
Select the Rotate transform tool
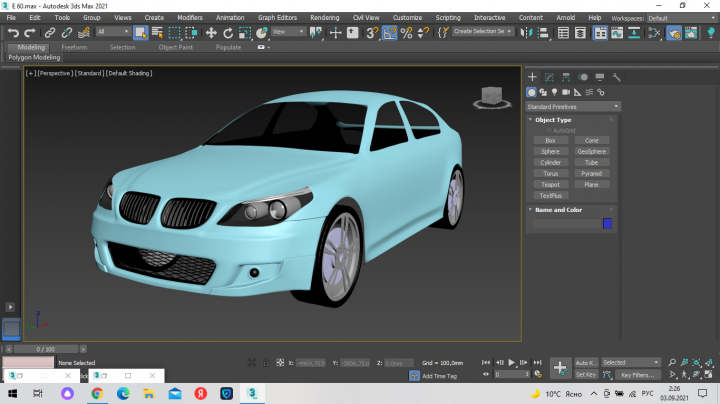tap(228, 33)
